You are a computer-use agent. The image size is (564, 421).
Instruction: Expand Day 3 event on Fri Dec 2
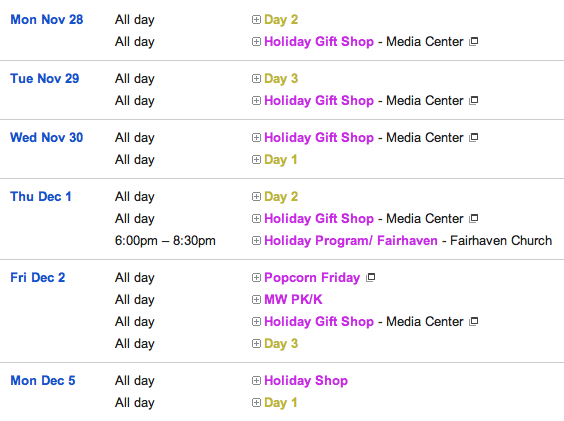pyautogui.click(x=256, y=344)
